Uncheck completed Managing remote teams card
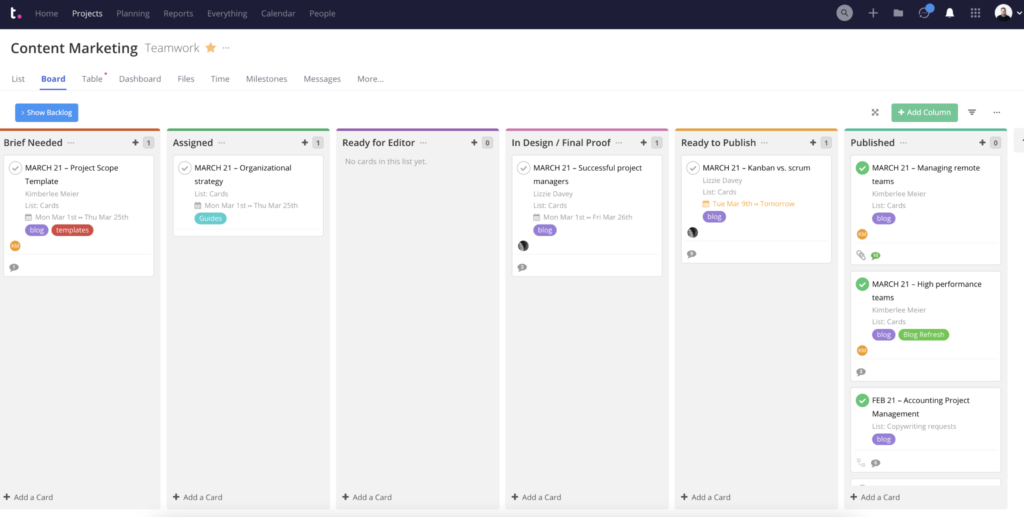 (862, 168)
